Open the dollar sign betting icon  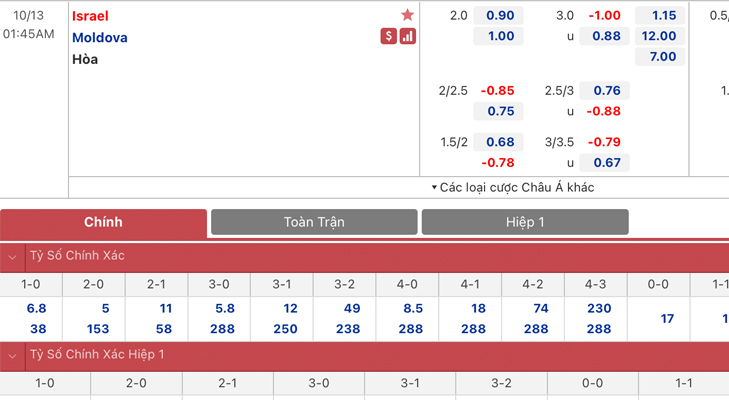tap(389, 37)
